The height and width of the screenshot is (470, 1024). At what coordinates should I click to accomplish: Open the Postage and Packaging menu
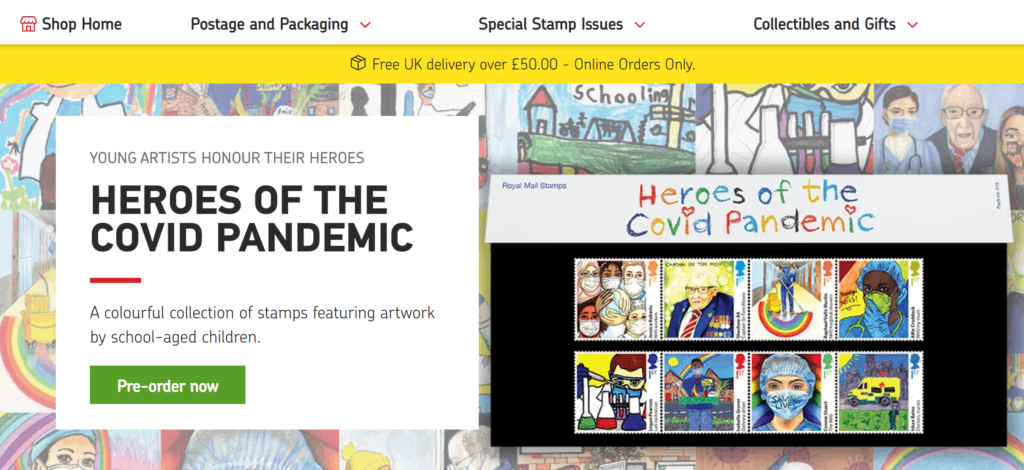[x=270, y=24]
